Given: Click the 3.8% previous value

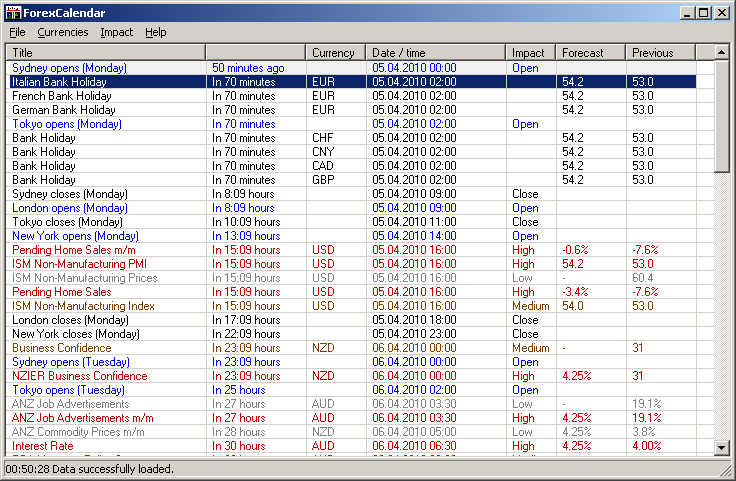Looking at the screenshot, I should click(644, 432).
